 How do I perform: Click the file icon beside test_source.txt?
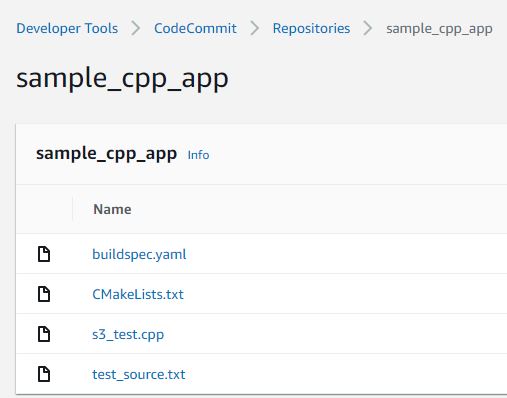(x=44, y=374)
